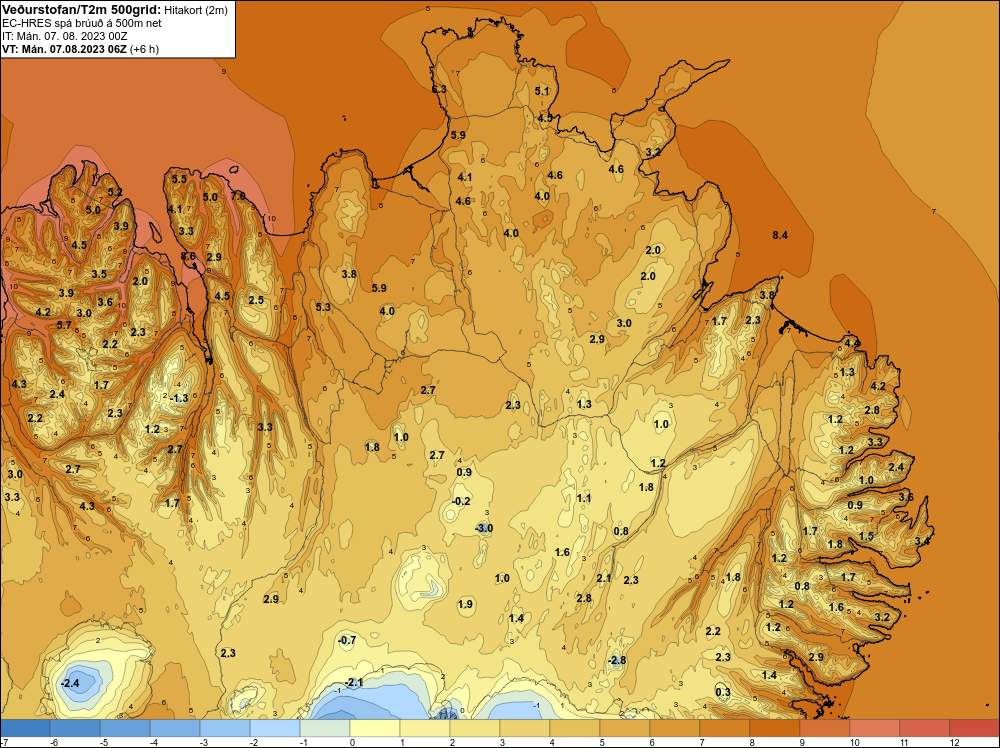1000x748 pixels.
Task: Select the 5.3 temperature label
Action: (323, 307)
